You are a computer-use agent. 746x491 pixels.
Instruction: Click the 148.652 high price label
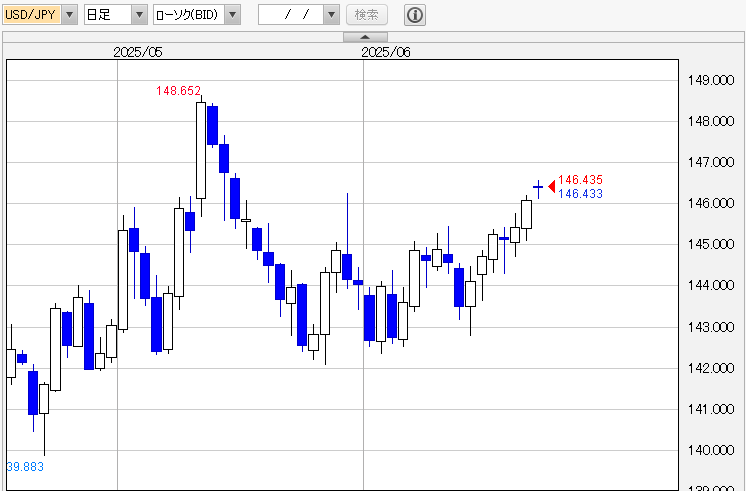pos(178,90)
